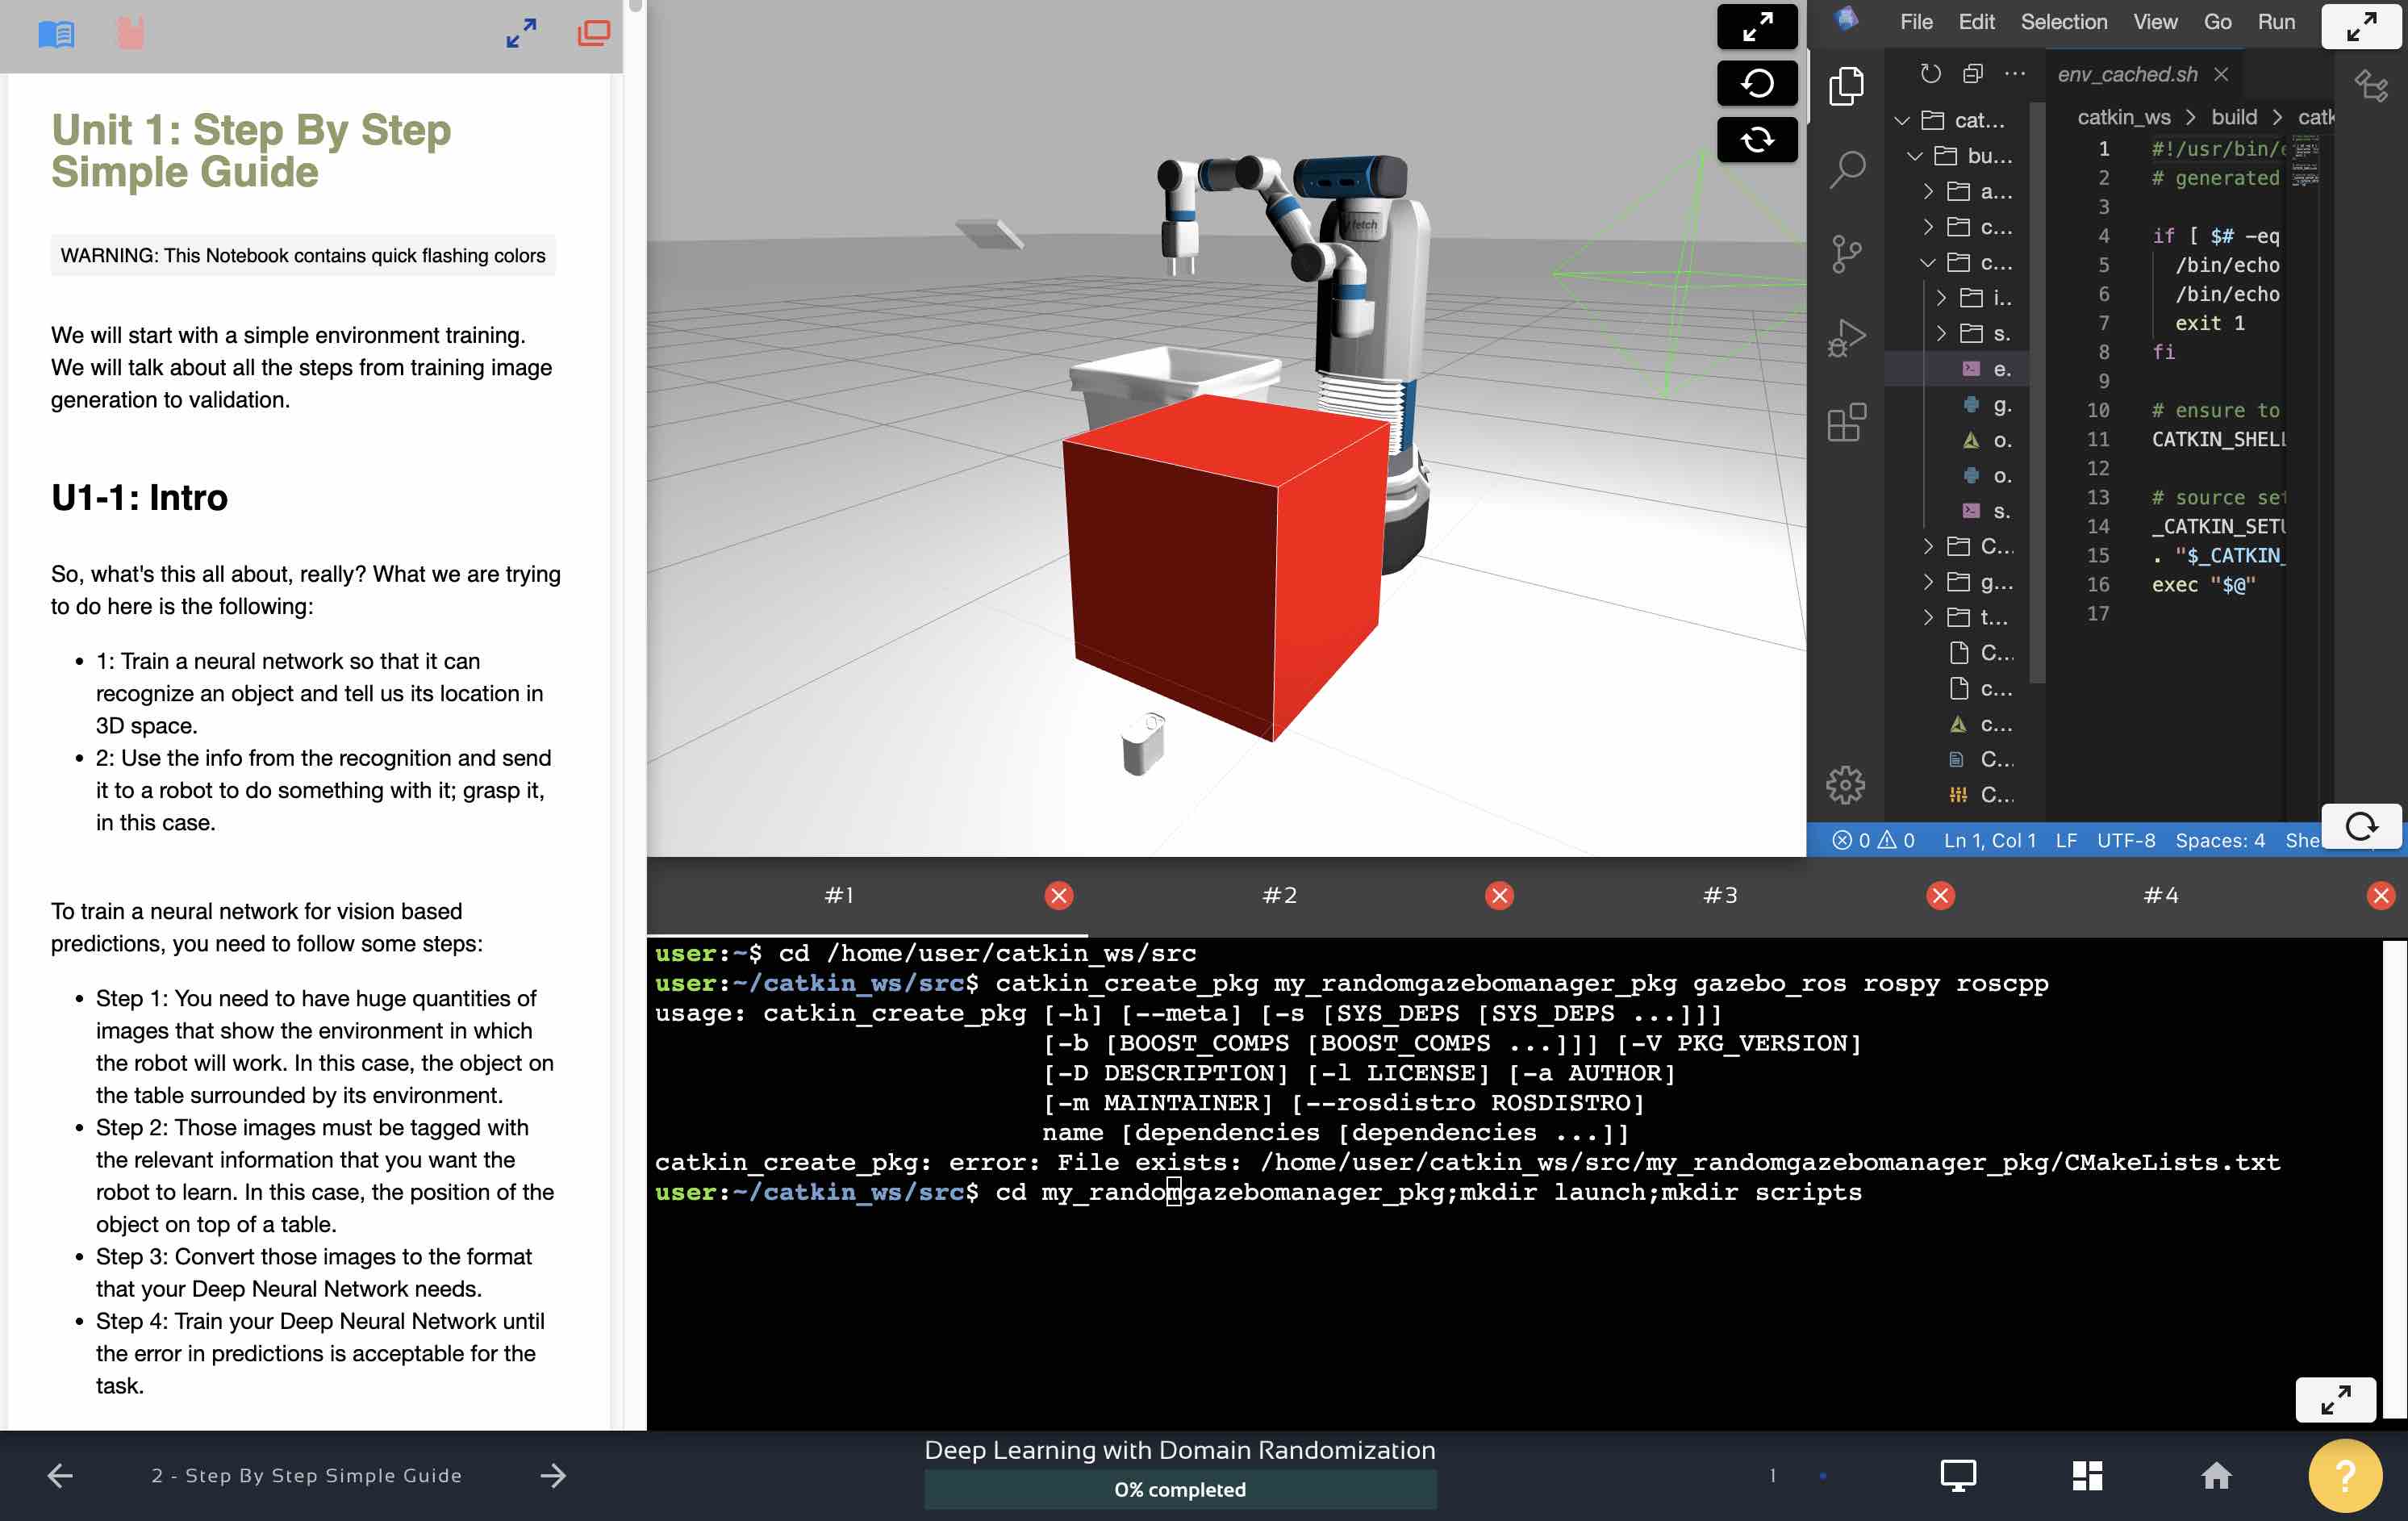Open the Search magnifier in activity bar
Image resolution: width=2408 pixels, height=1521 pixels.
pyautogui.click(x=1846, y=169)
